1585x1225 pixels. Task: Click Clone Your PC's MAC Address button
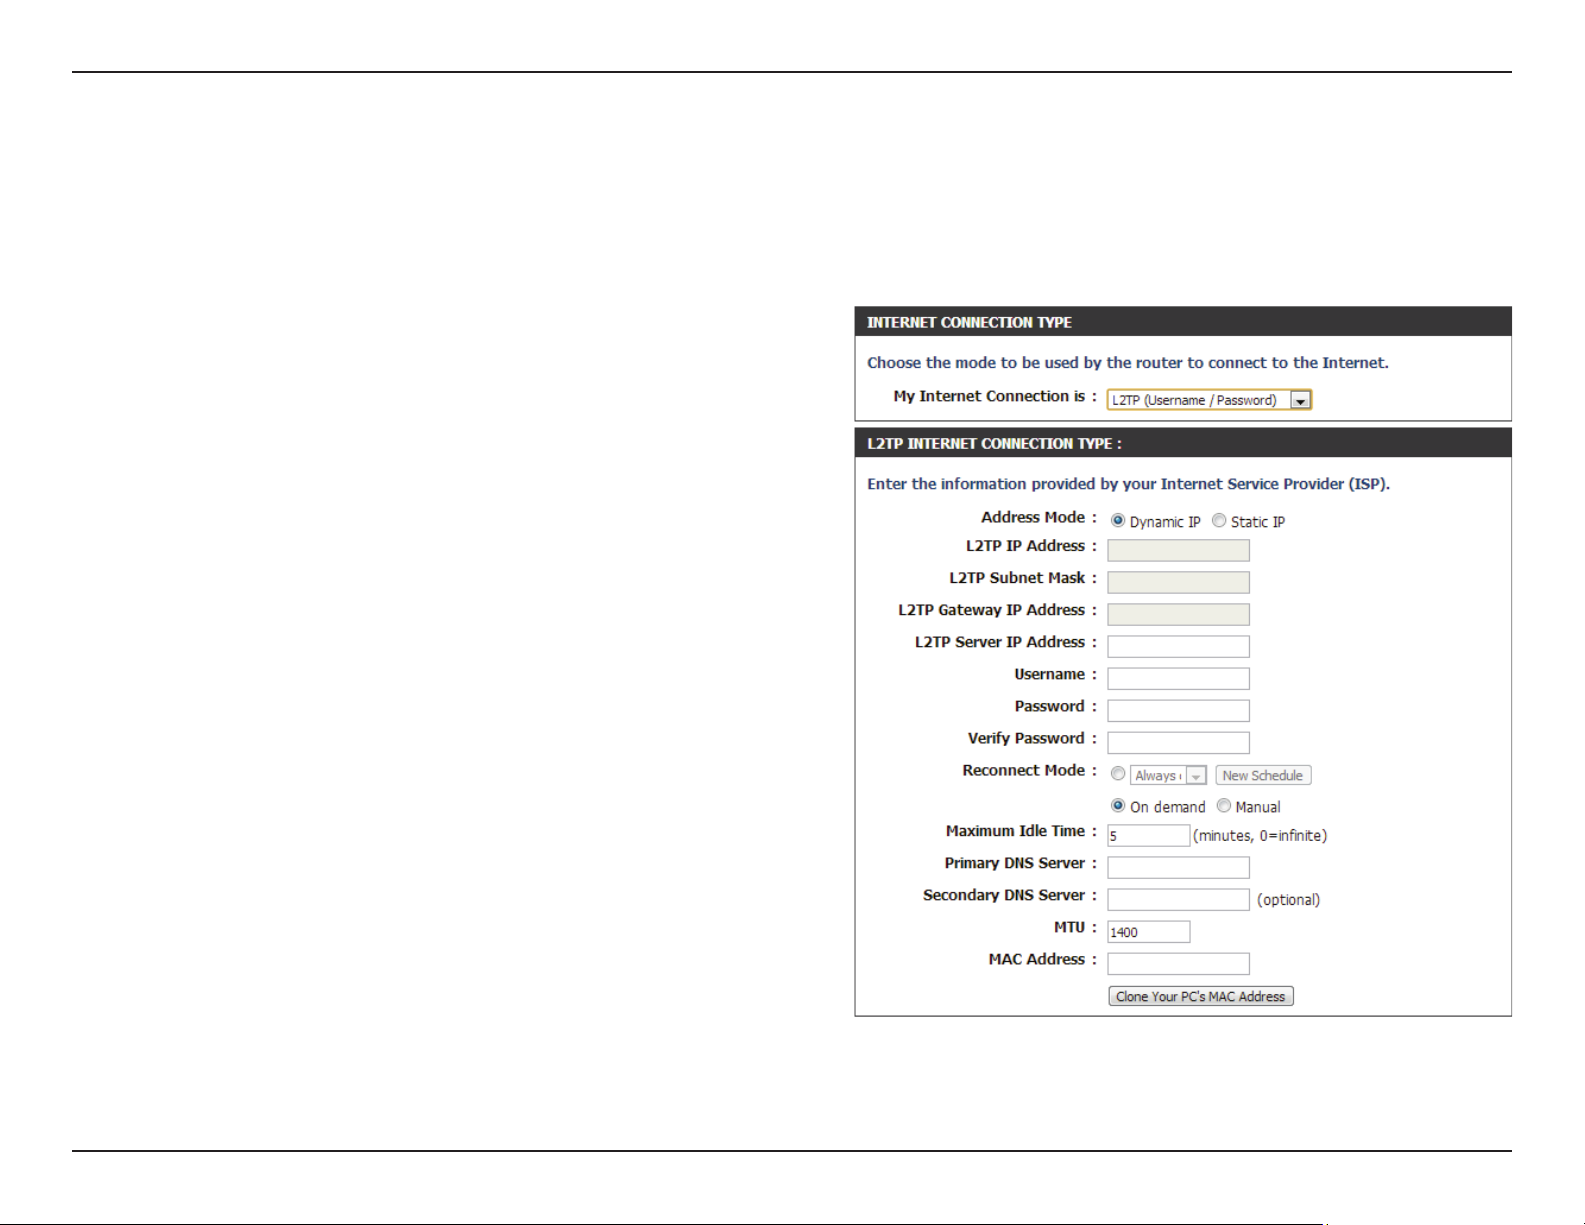click(1201, 996)
